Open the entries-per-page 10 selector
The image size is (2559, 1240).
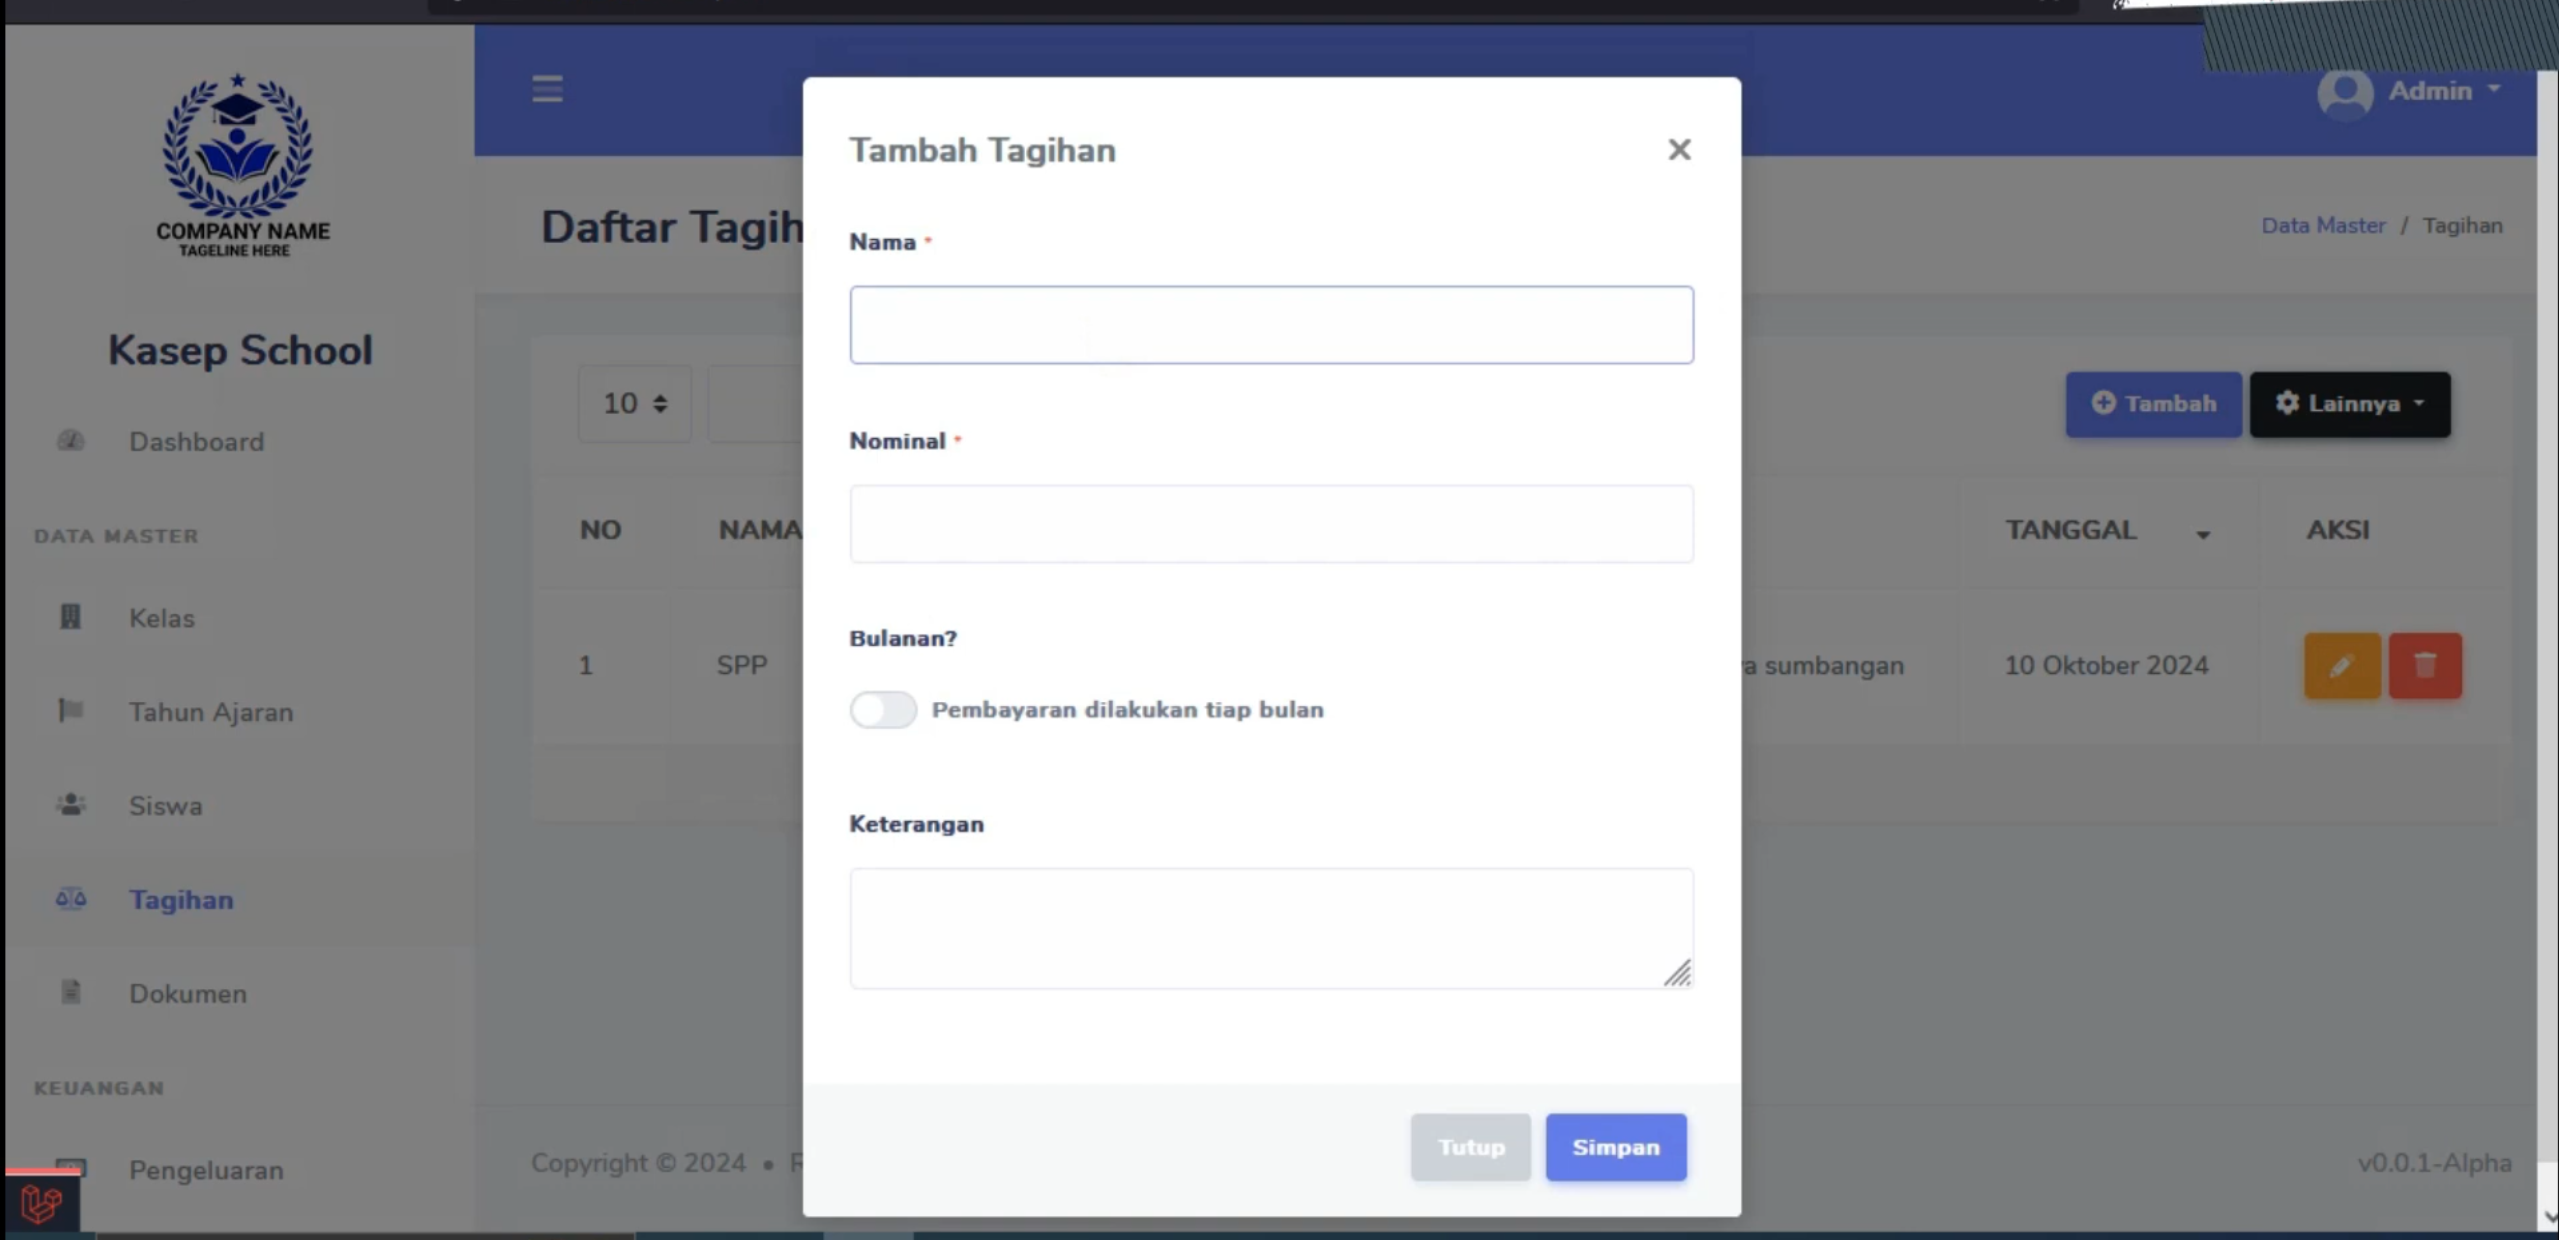pyautogui.click(x=634, y=404)
